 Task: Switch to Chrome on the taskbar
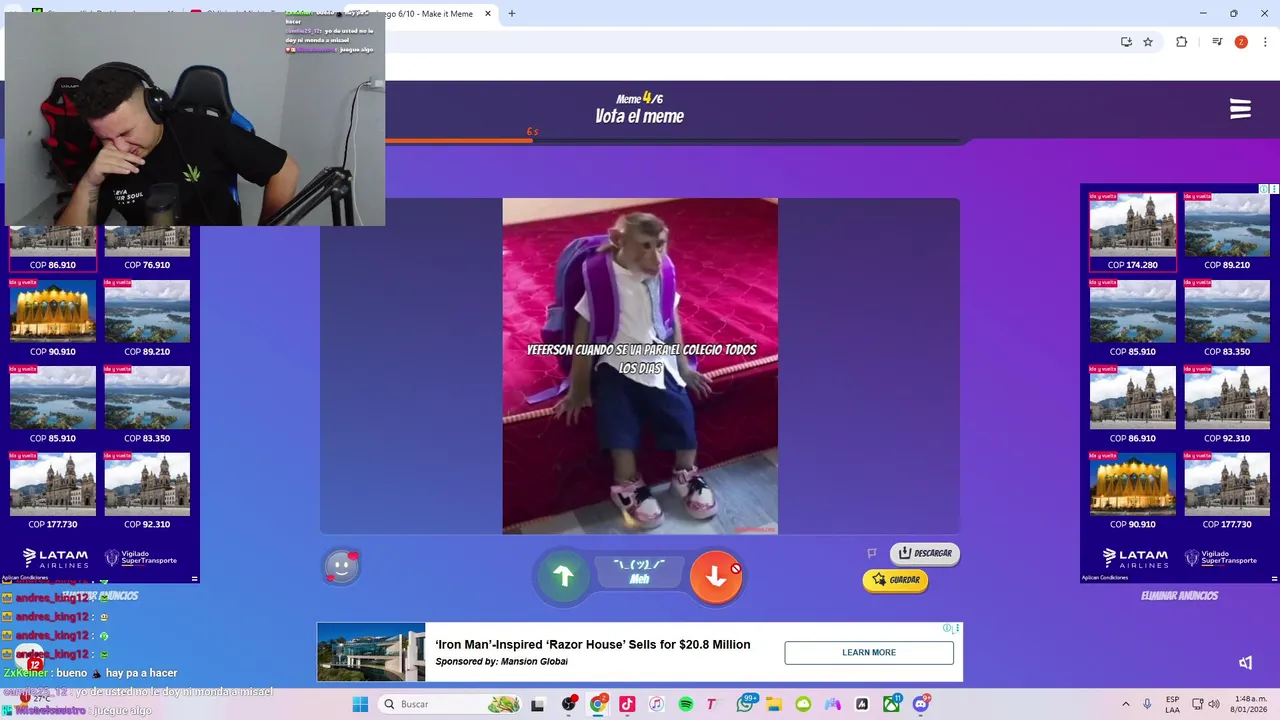[598, 704]
